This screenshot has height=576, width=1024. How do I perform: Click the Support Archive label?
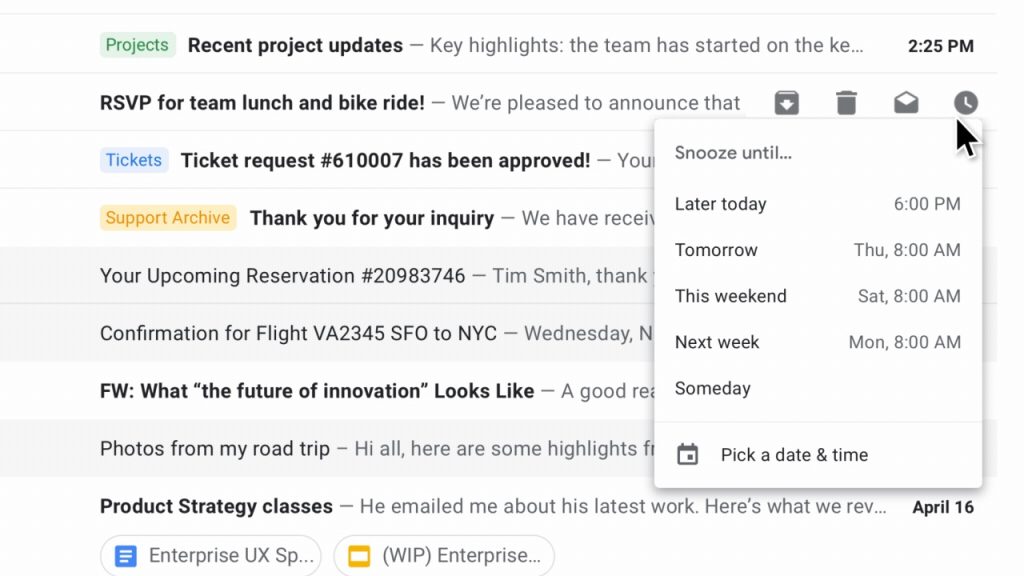(x=168, y=217)
